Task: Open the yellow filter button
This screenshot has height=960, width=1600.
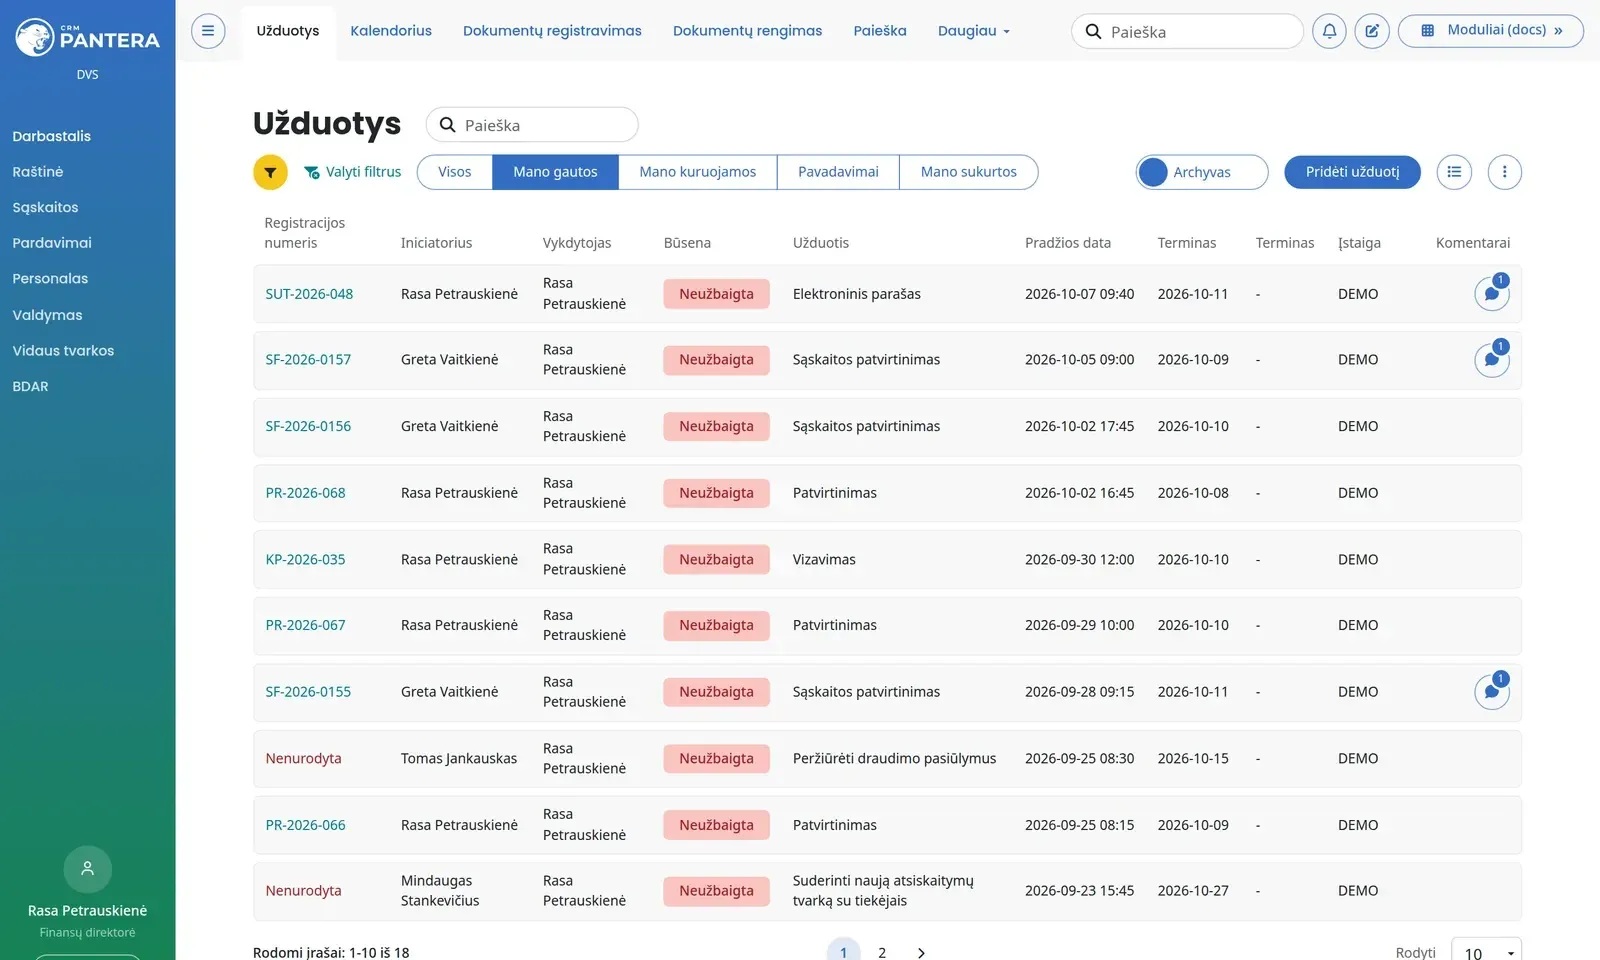Action: 270,172
